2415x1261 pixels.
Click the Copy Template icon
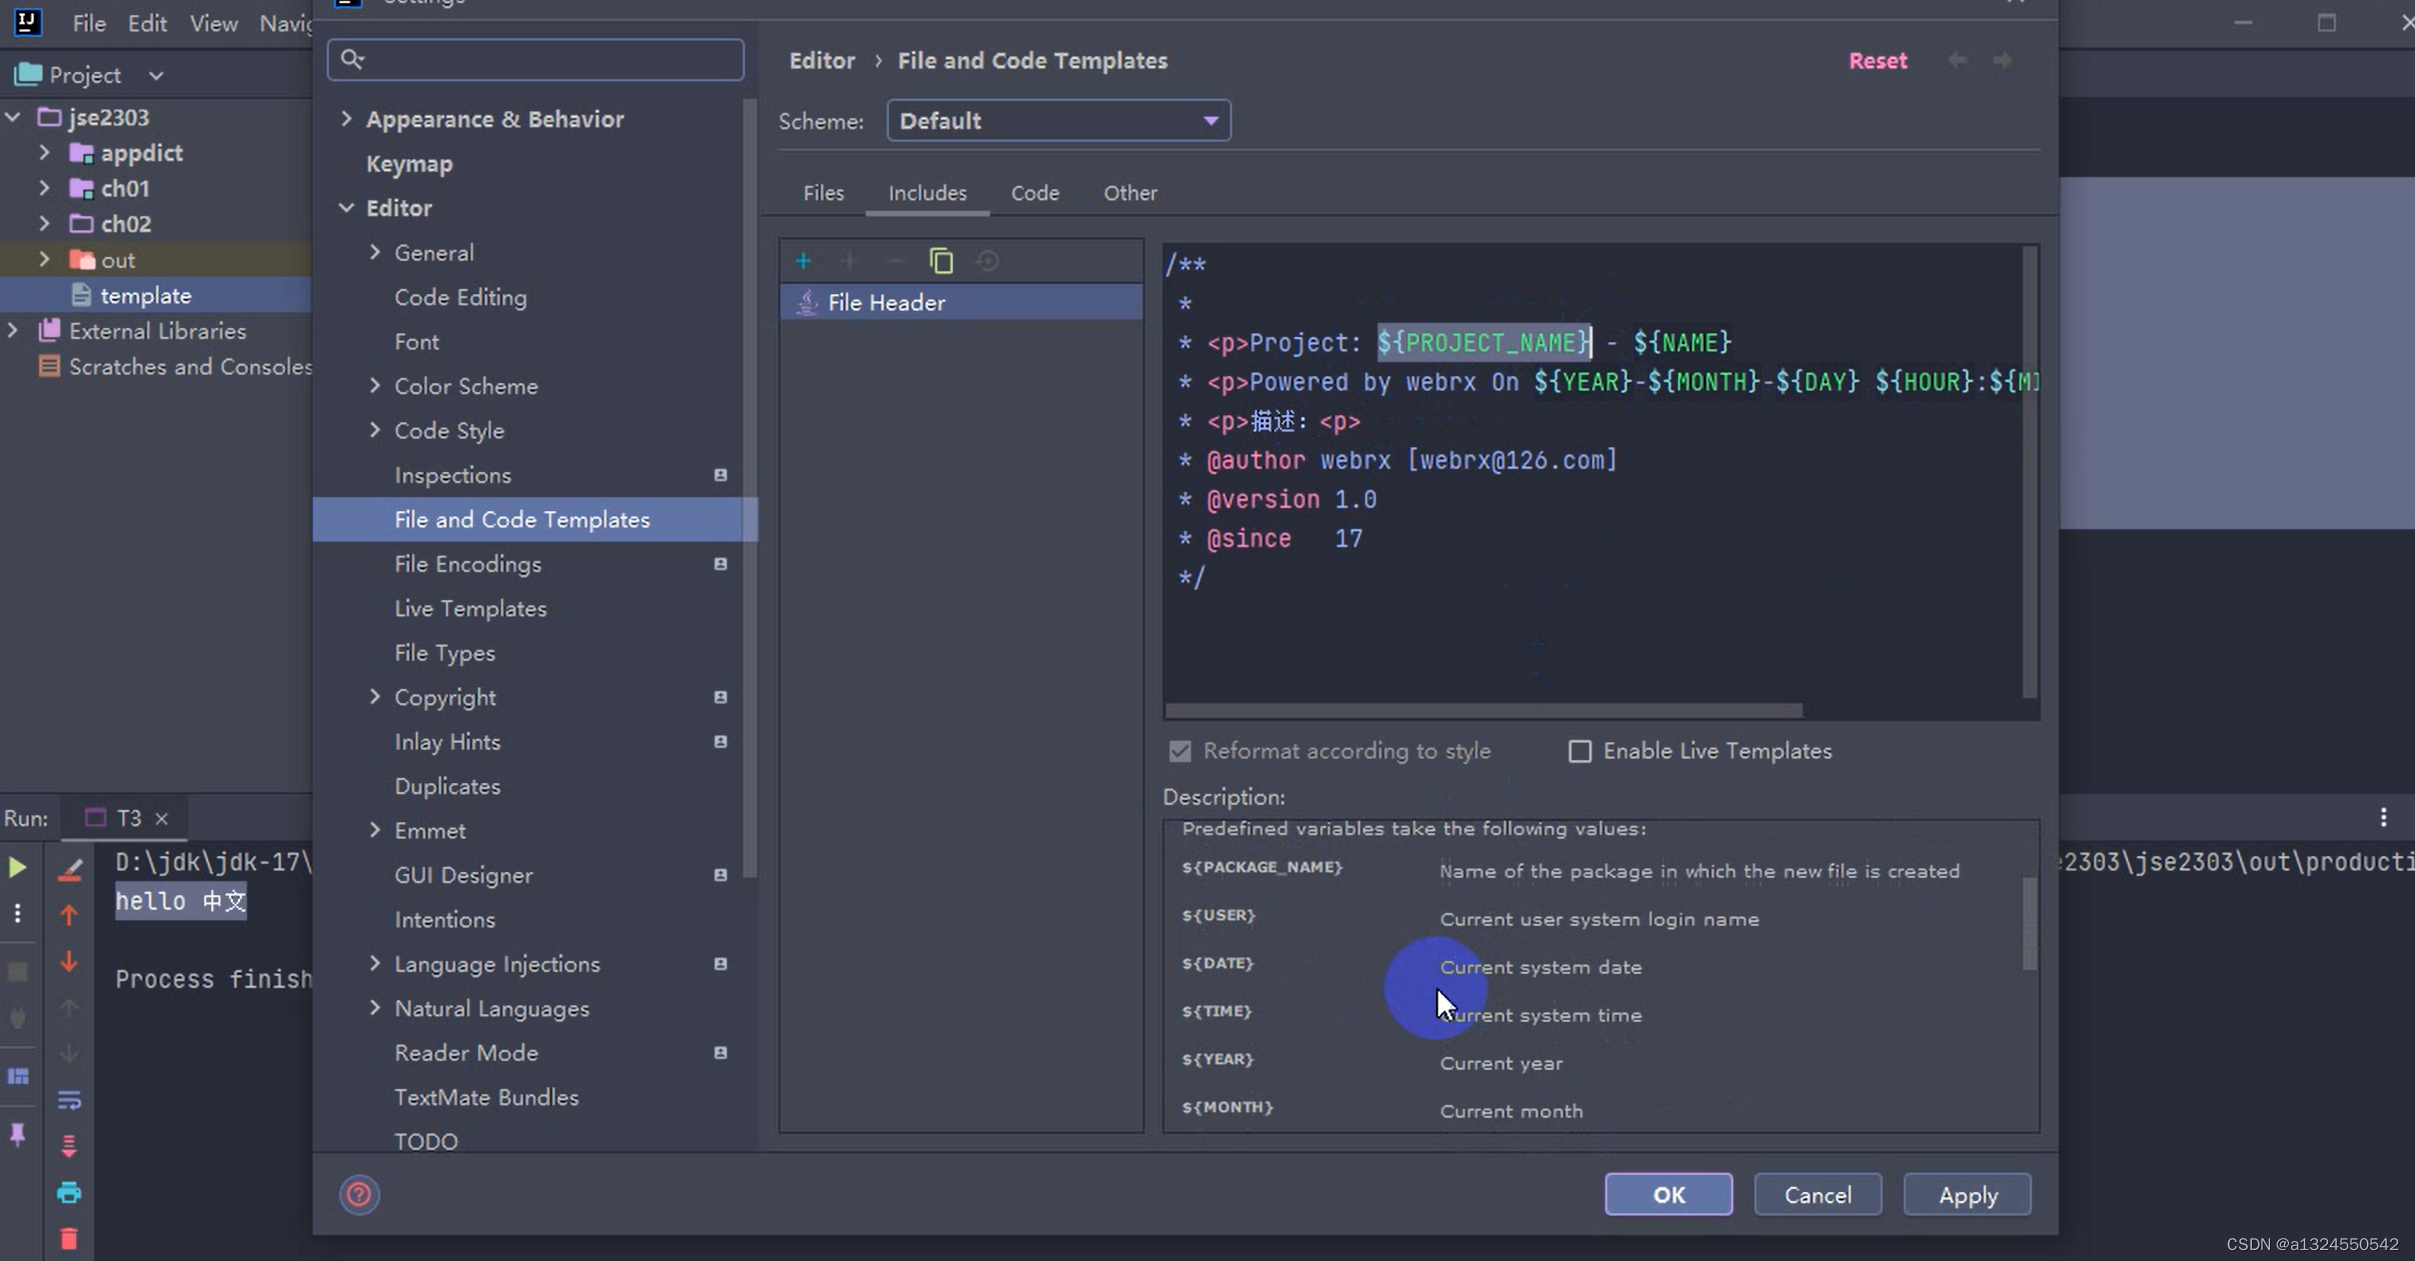point(941,261)
